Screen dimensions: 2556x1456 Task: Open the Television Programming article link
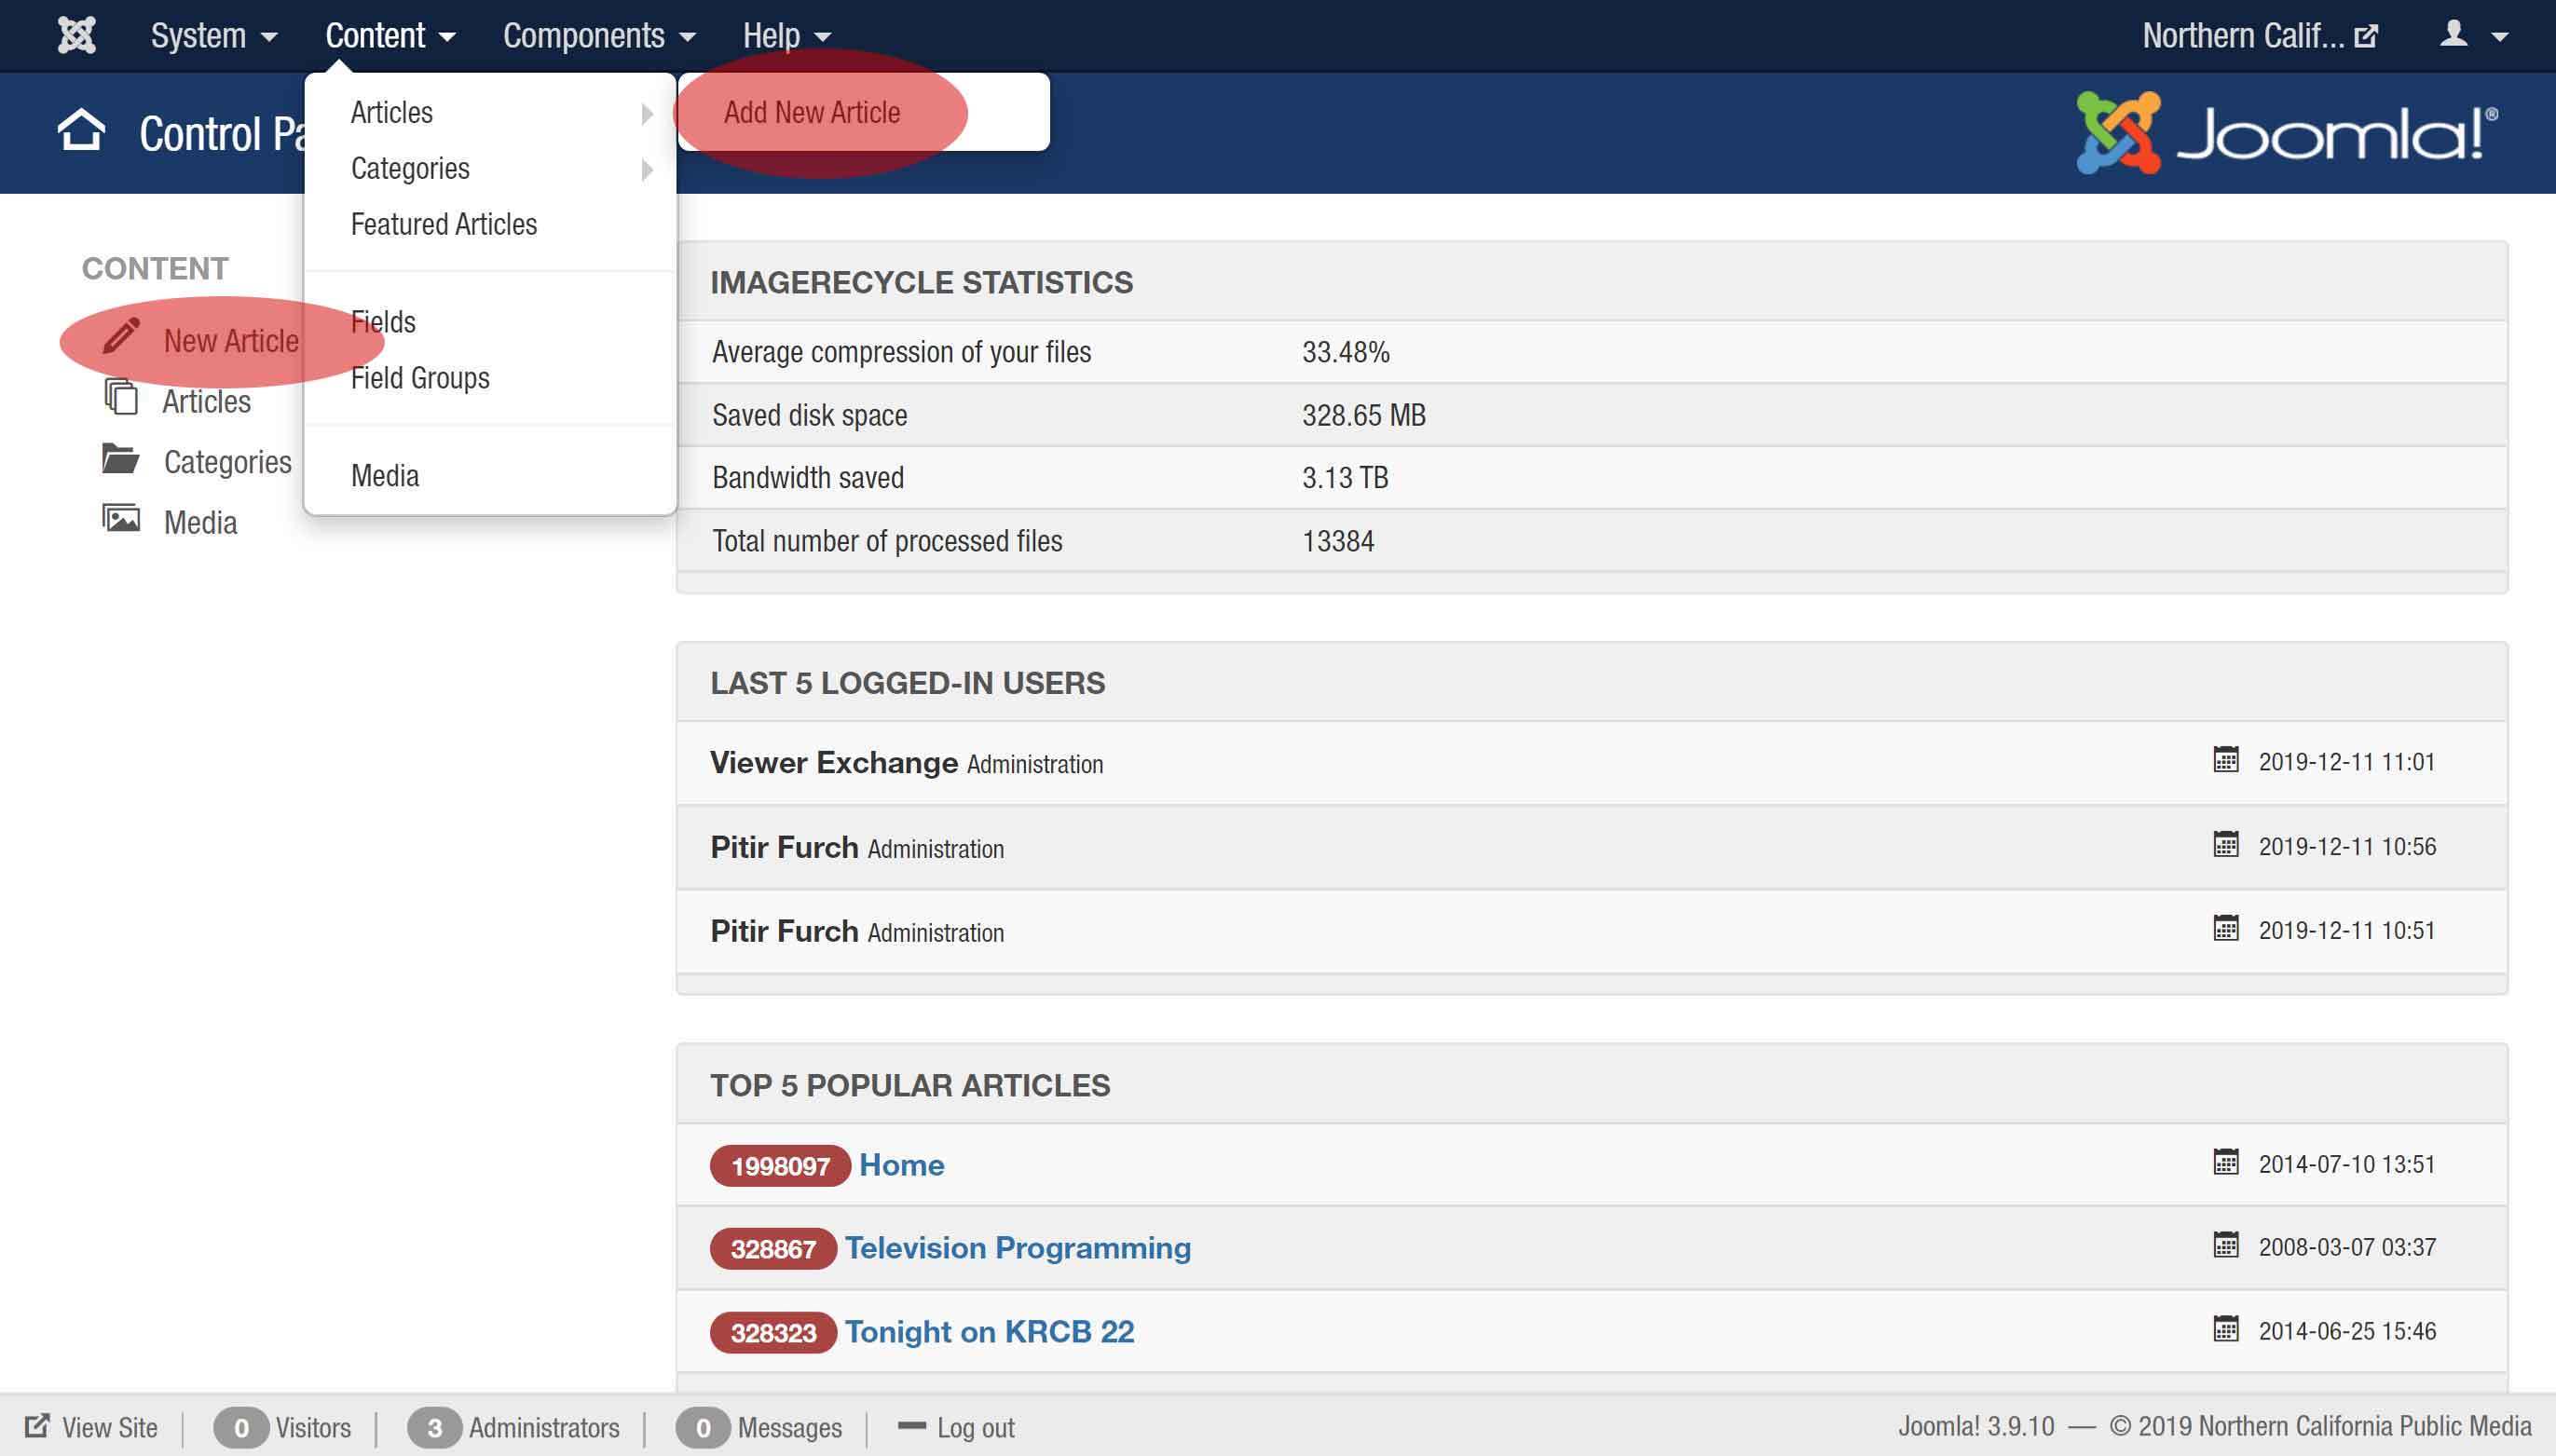tap(1017, 1248)
